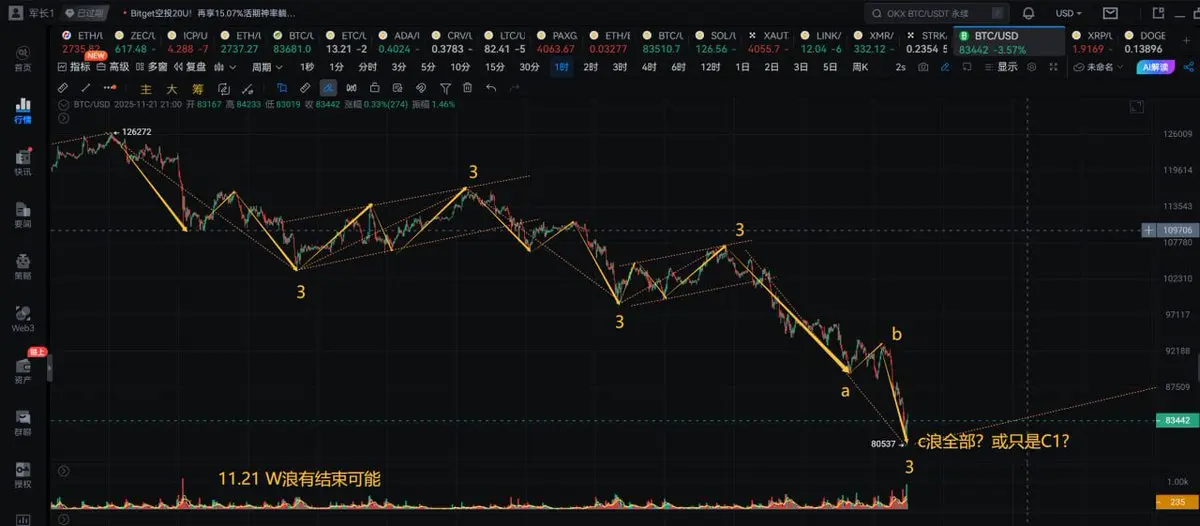Image resolution: width=1200 pixels, height=526 pixels.
Task: Select the 1时 timeframe tab
Action: [x=564, y=66]
